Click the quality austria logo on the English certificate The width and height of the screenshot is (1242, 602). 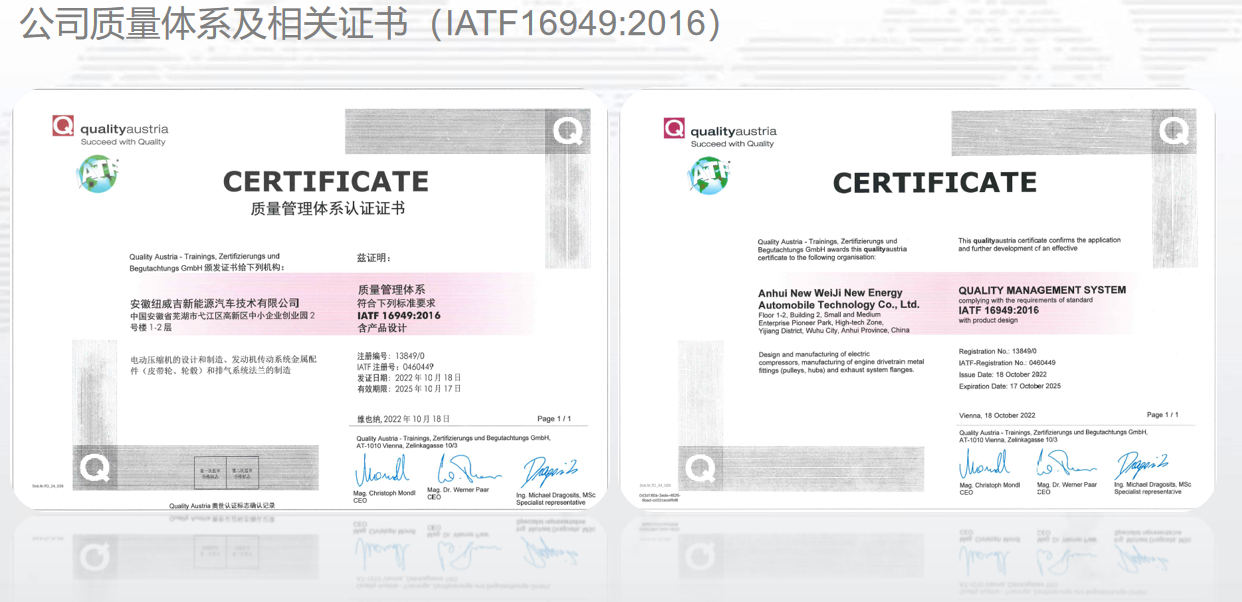coord(720,133)
